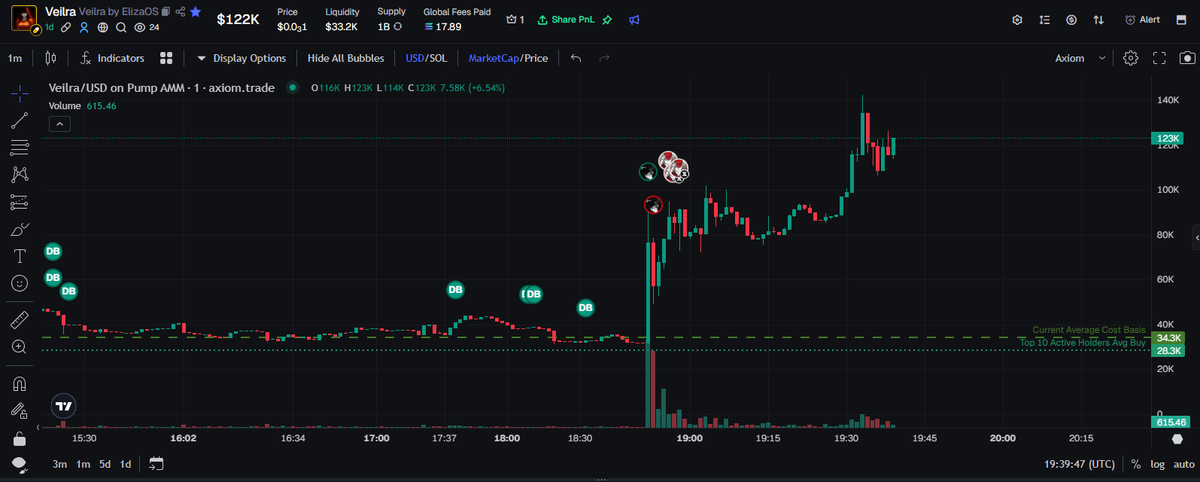The width and height of the screenshot is (1200, 482).
Task: Open the 1m interval selector
Action: tap(15, 58)
